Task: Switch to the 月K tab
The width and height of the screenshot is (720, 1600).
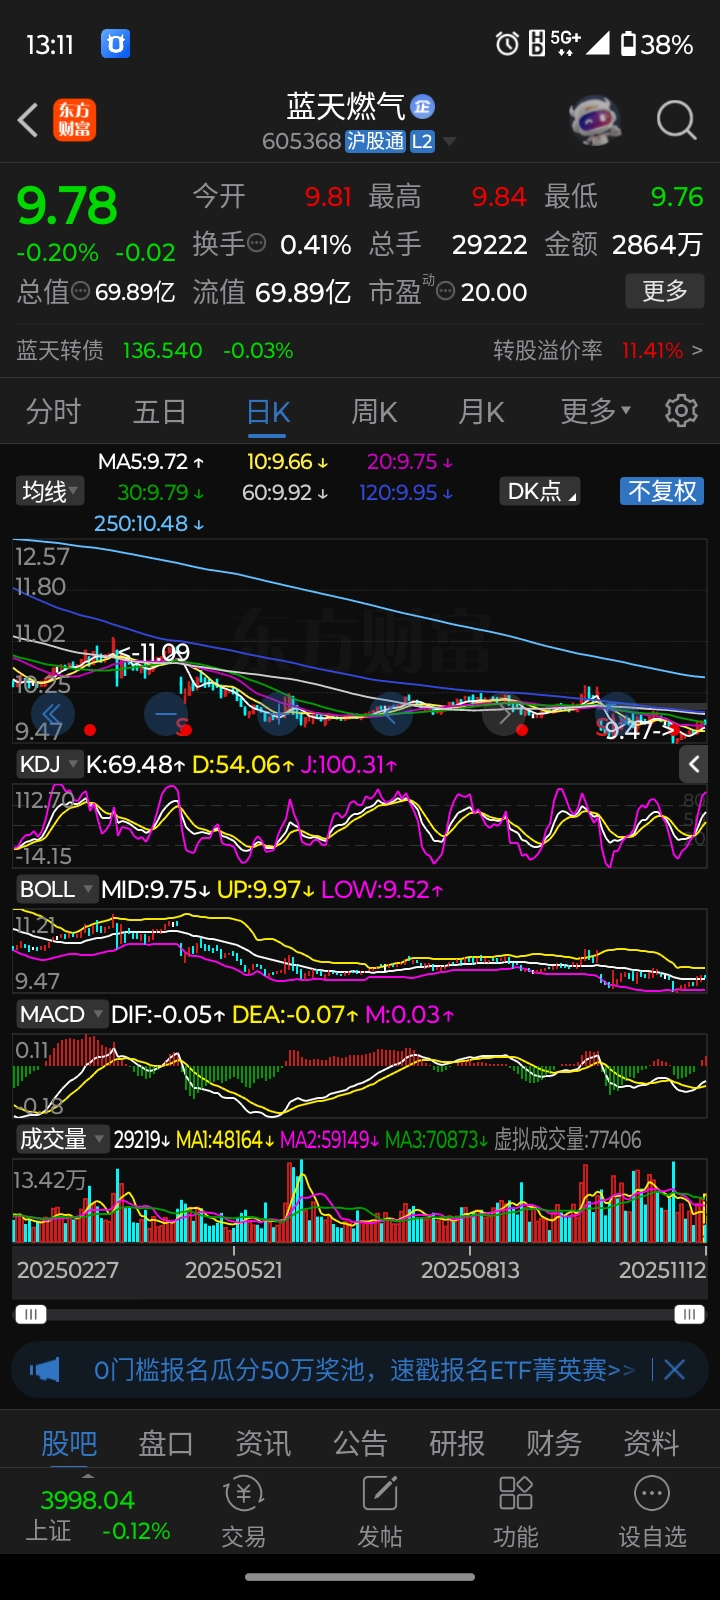Action: click(x=481, y=411)
